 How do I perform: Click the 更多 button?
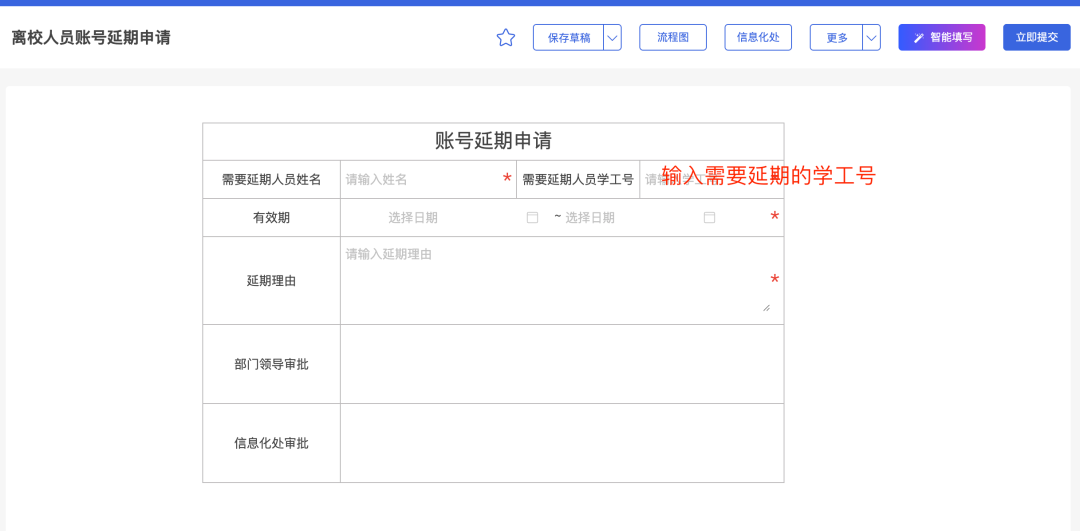pyautogui.click(x=837, y=38)
